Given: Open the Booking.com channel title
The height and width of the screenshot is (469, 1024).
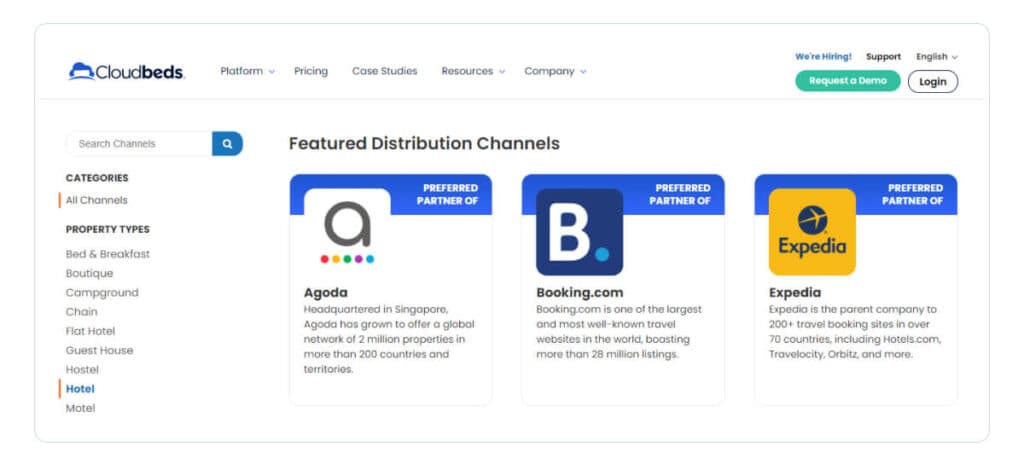Looking at the screenshot, I should coord(580,293).
